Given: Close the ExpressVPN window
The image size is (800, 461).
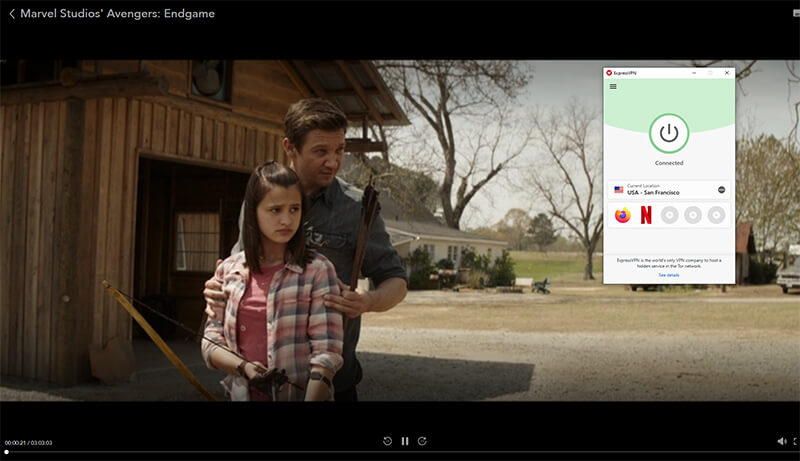Looking at the screenshot, I should click(x=727, y=73).
